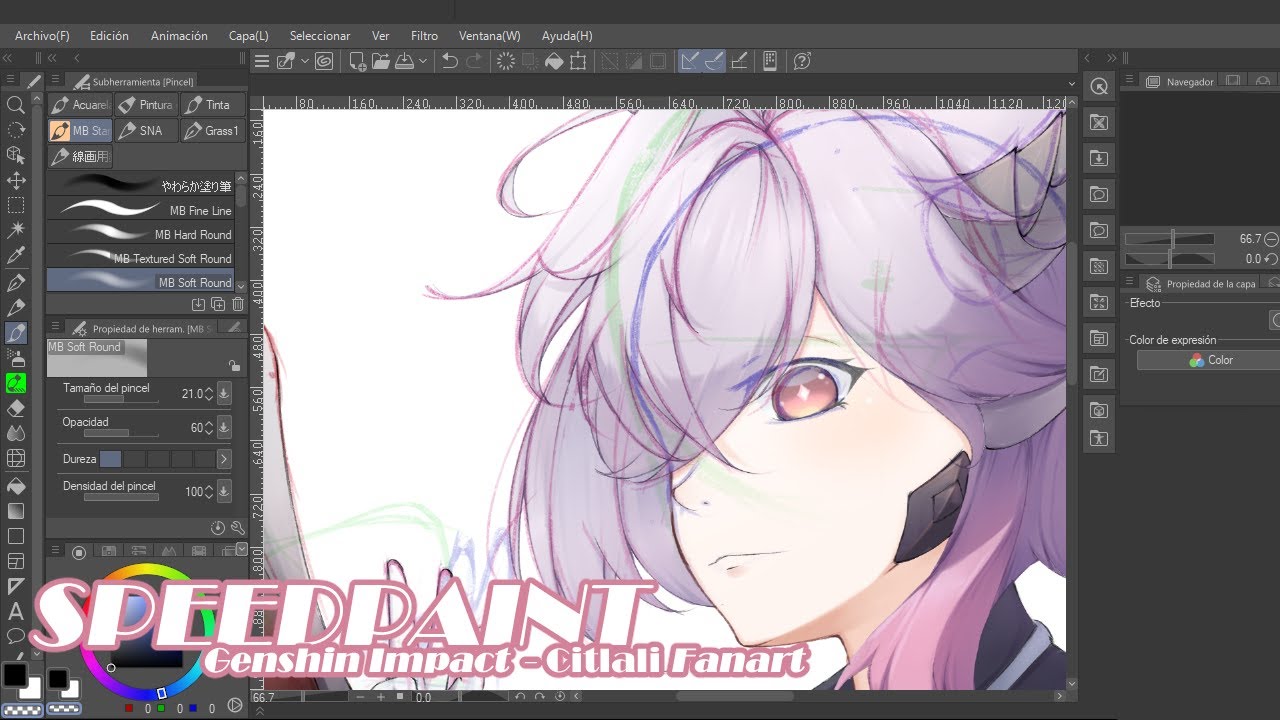Select the Auto select magic wand tool
This screenshot has height=720, width=1280.
[x=16, y=230]
